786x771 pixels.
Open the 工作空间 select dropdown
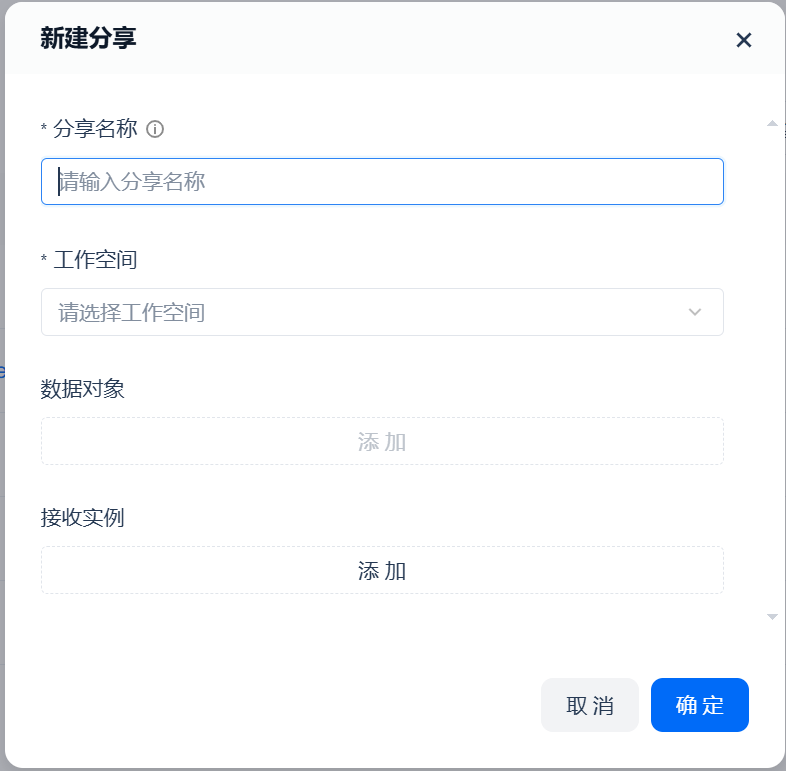(x=382, y=312)
